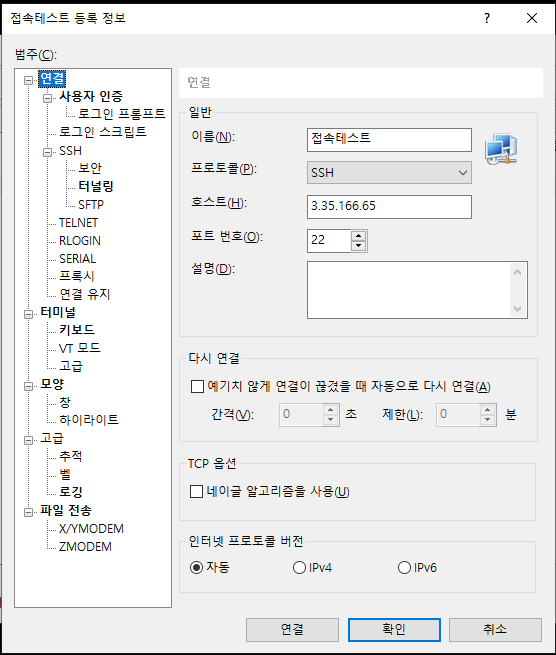The height and width of the screenshot is (655, 556).
Task: Select the 터미널 category
Action: [x=58, y=312]
